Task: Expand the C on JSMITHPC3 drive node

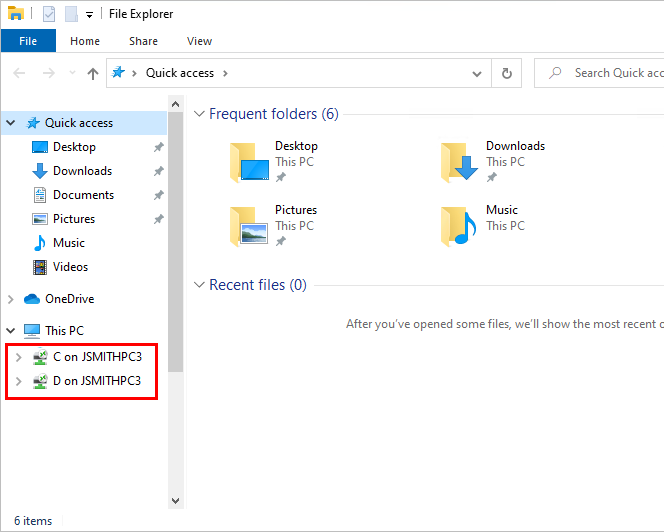Action: [x=18, y=357]
